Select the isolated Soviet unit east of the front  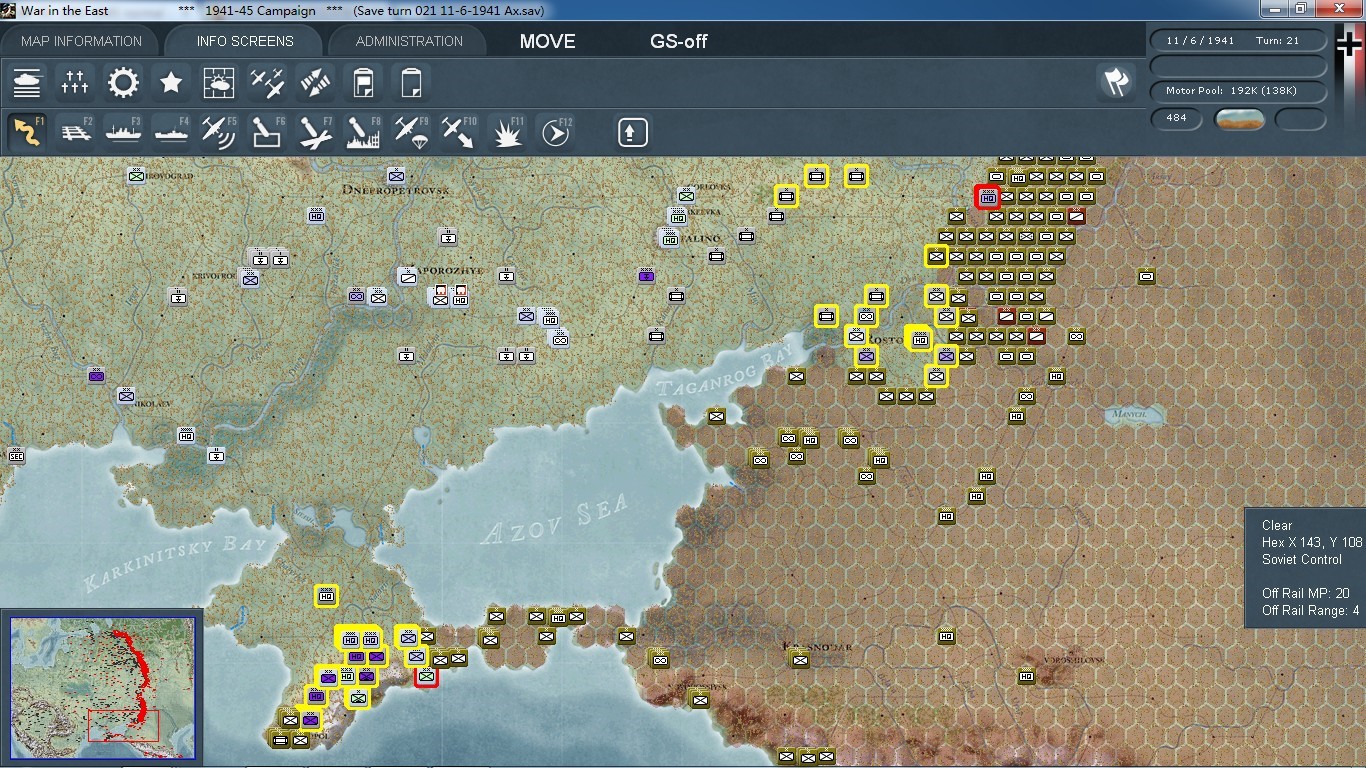(x=1146, y=276)
